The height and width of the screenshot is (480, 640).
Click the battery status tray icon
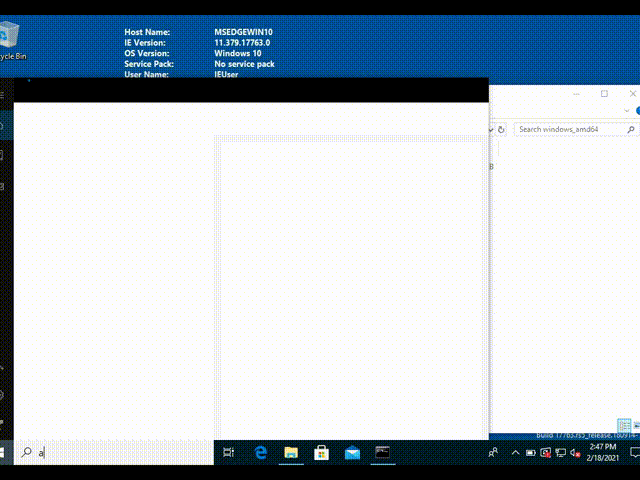531,453
